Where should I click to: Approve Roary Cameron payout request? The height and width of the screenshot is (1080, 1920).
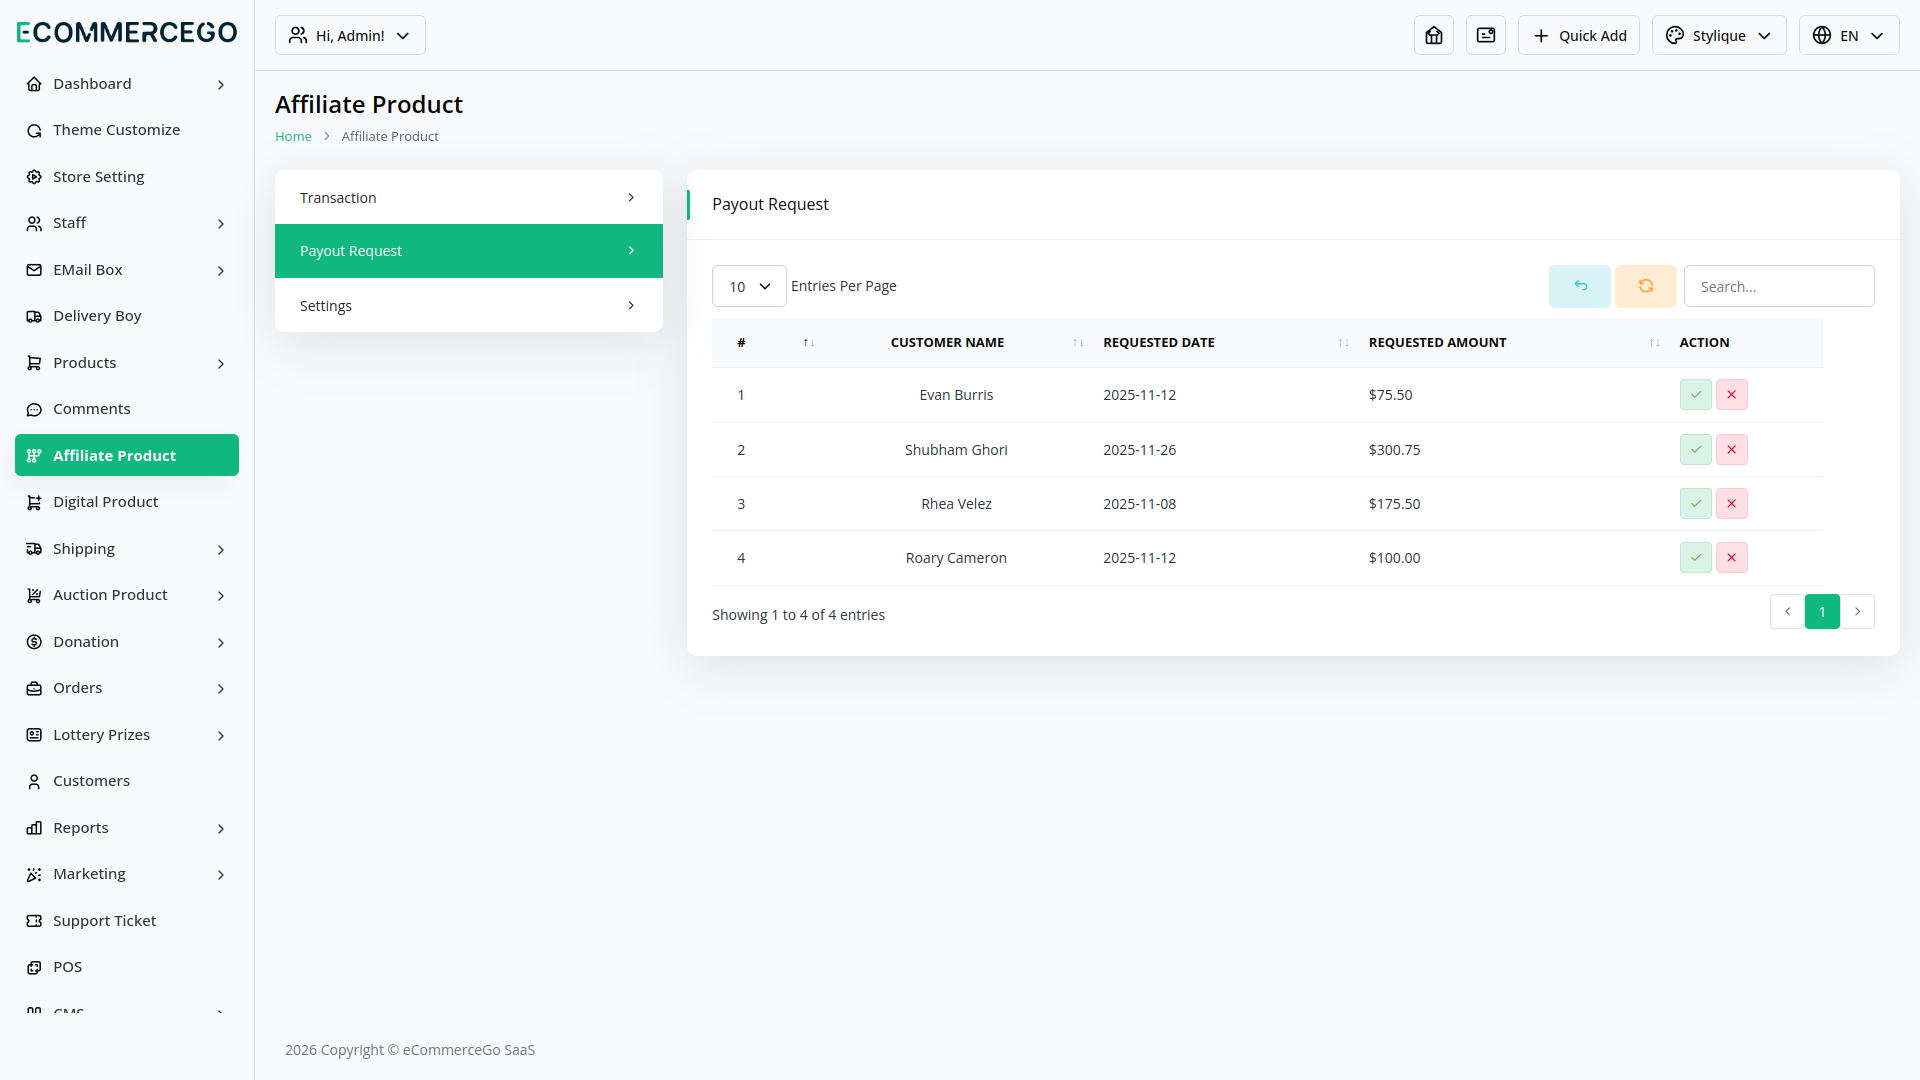[x=1695, y=558]
